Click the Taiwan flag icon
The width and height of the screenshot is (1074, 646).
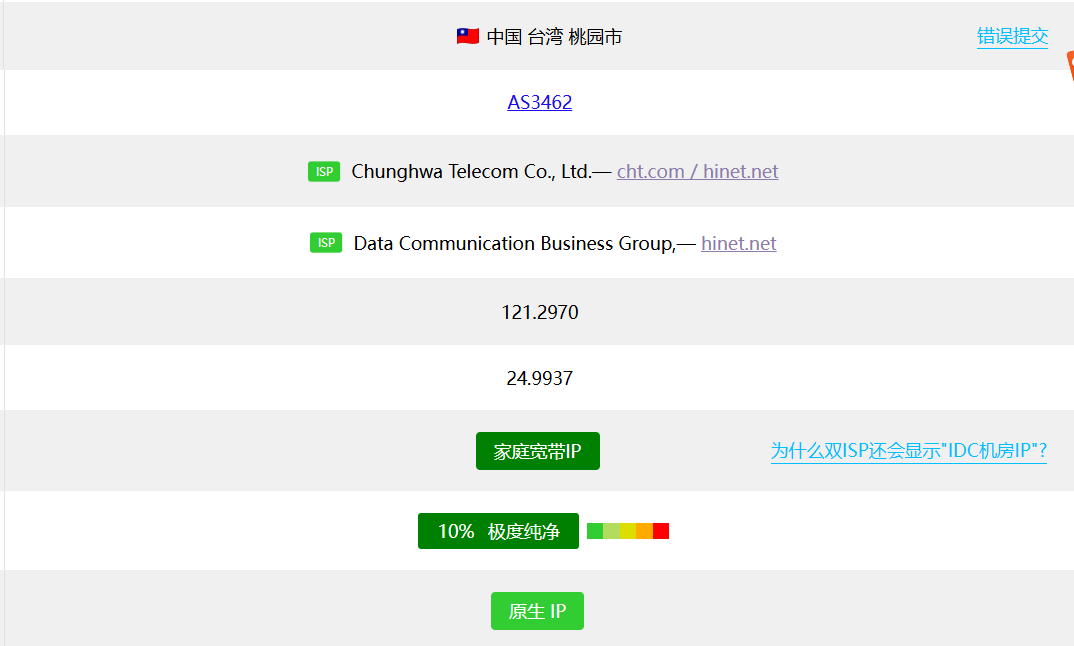click(x=468, y=36)
